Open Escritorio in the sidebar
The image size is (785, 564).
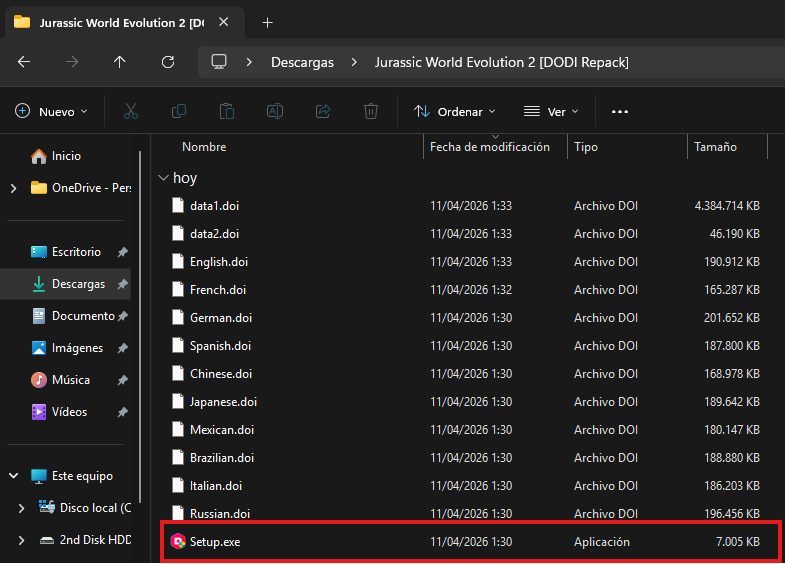(66, 252)
